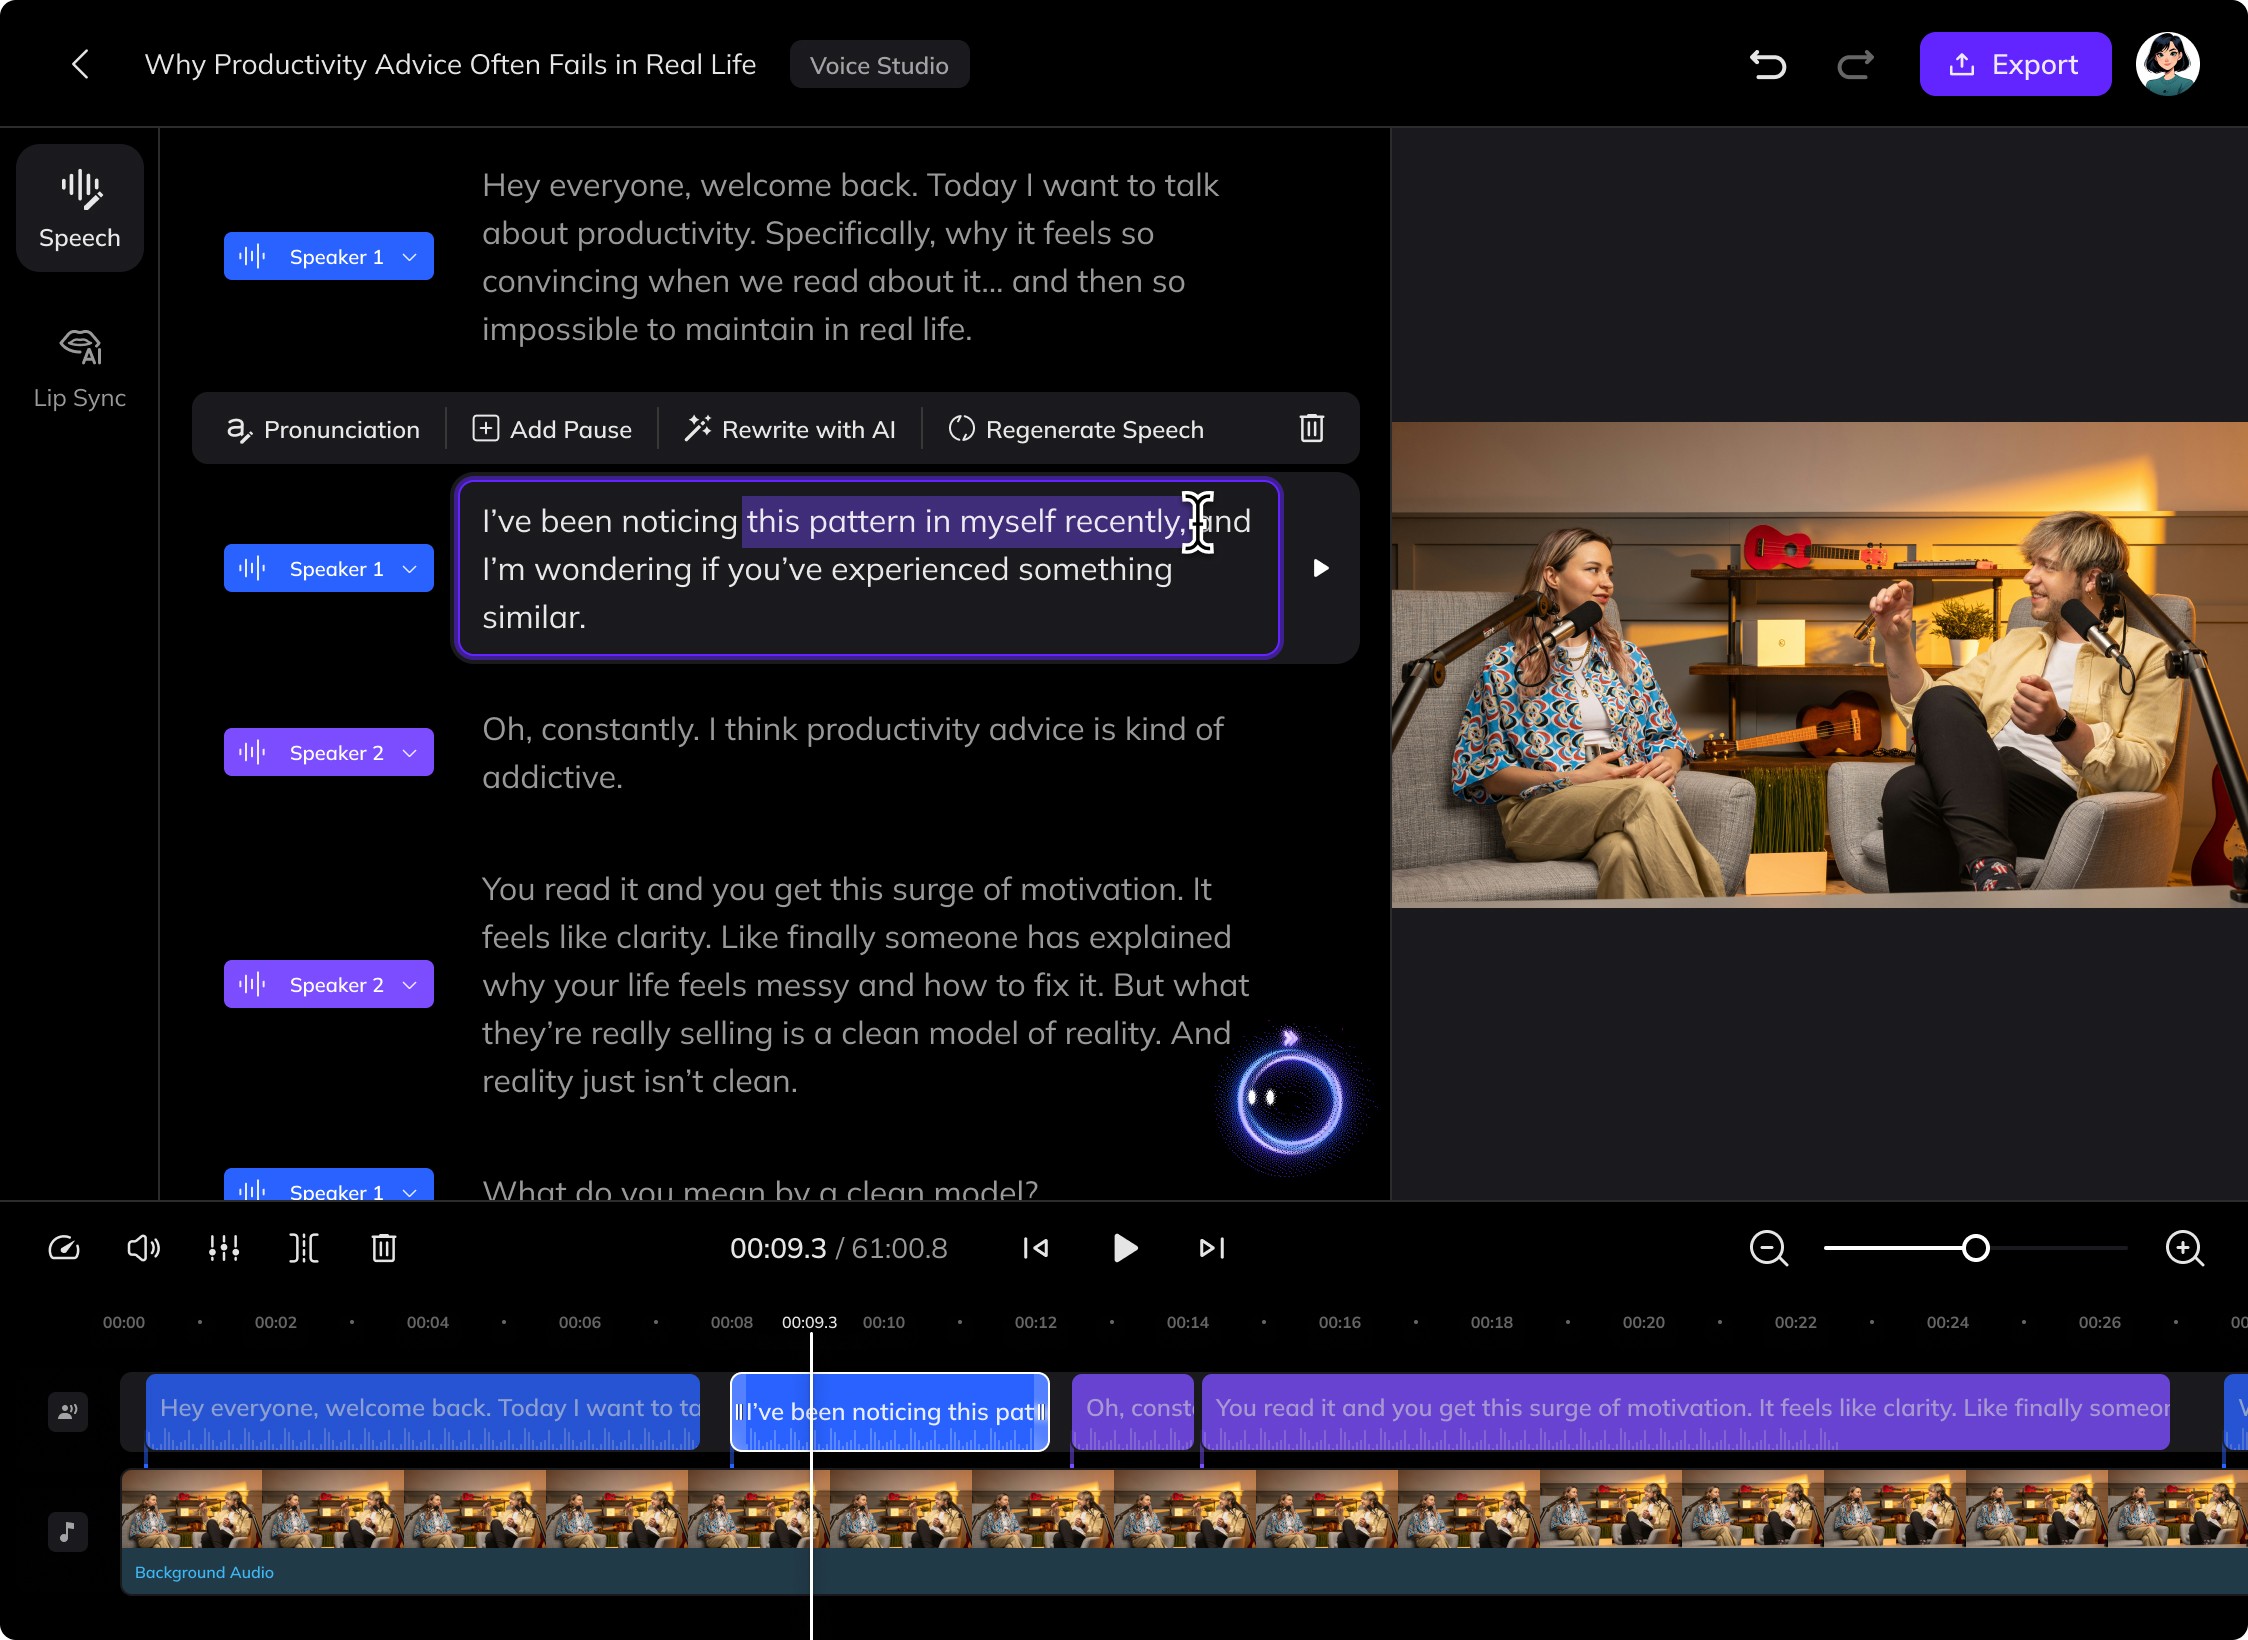Switch to the Speech tab

coord(80,208)
